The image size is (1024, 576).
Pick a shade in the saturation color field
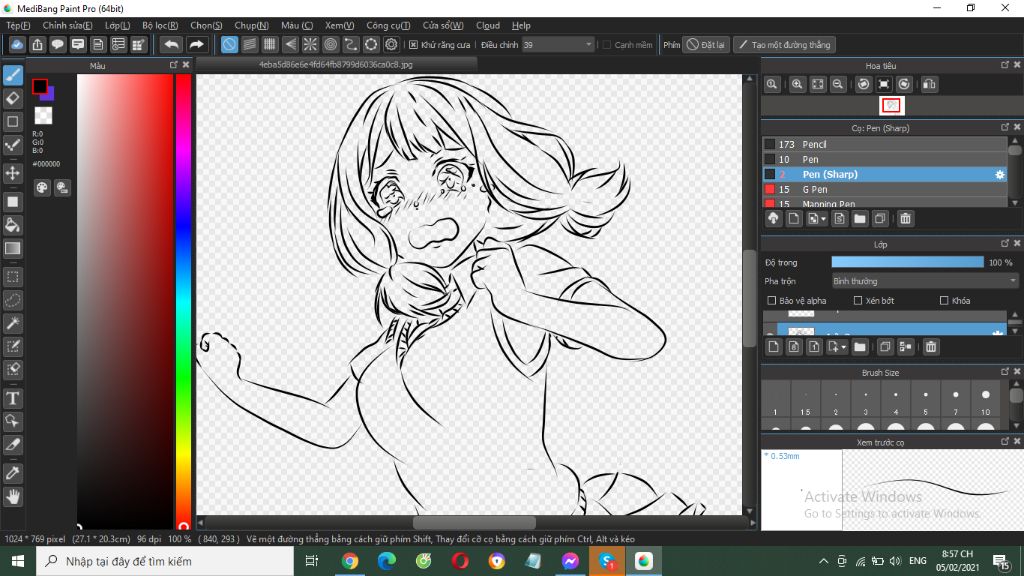125,300
